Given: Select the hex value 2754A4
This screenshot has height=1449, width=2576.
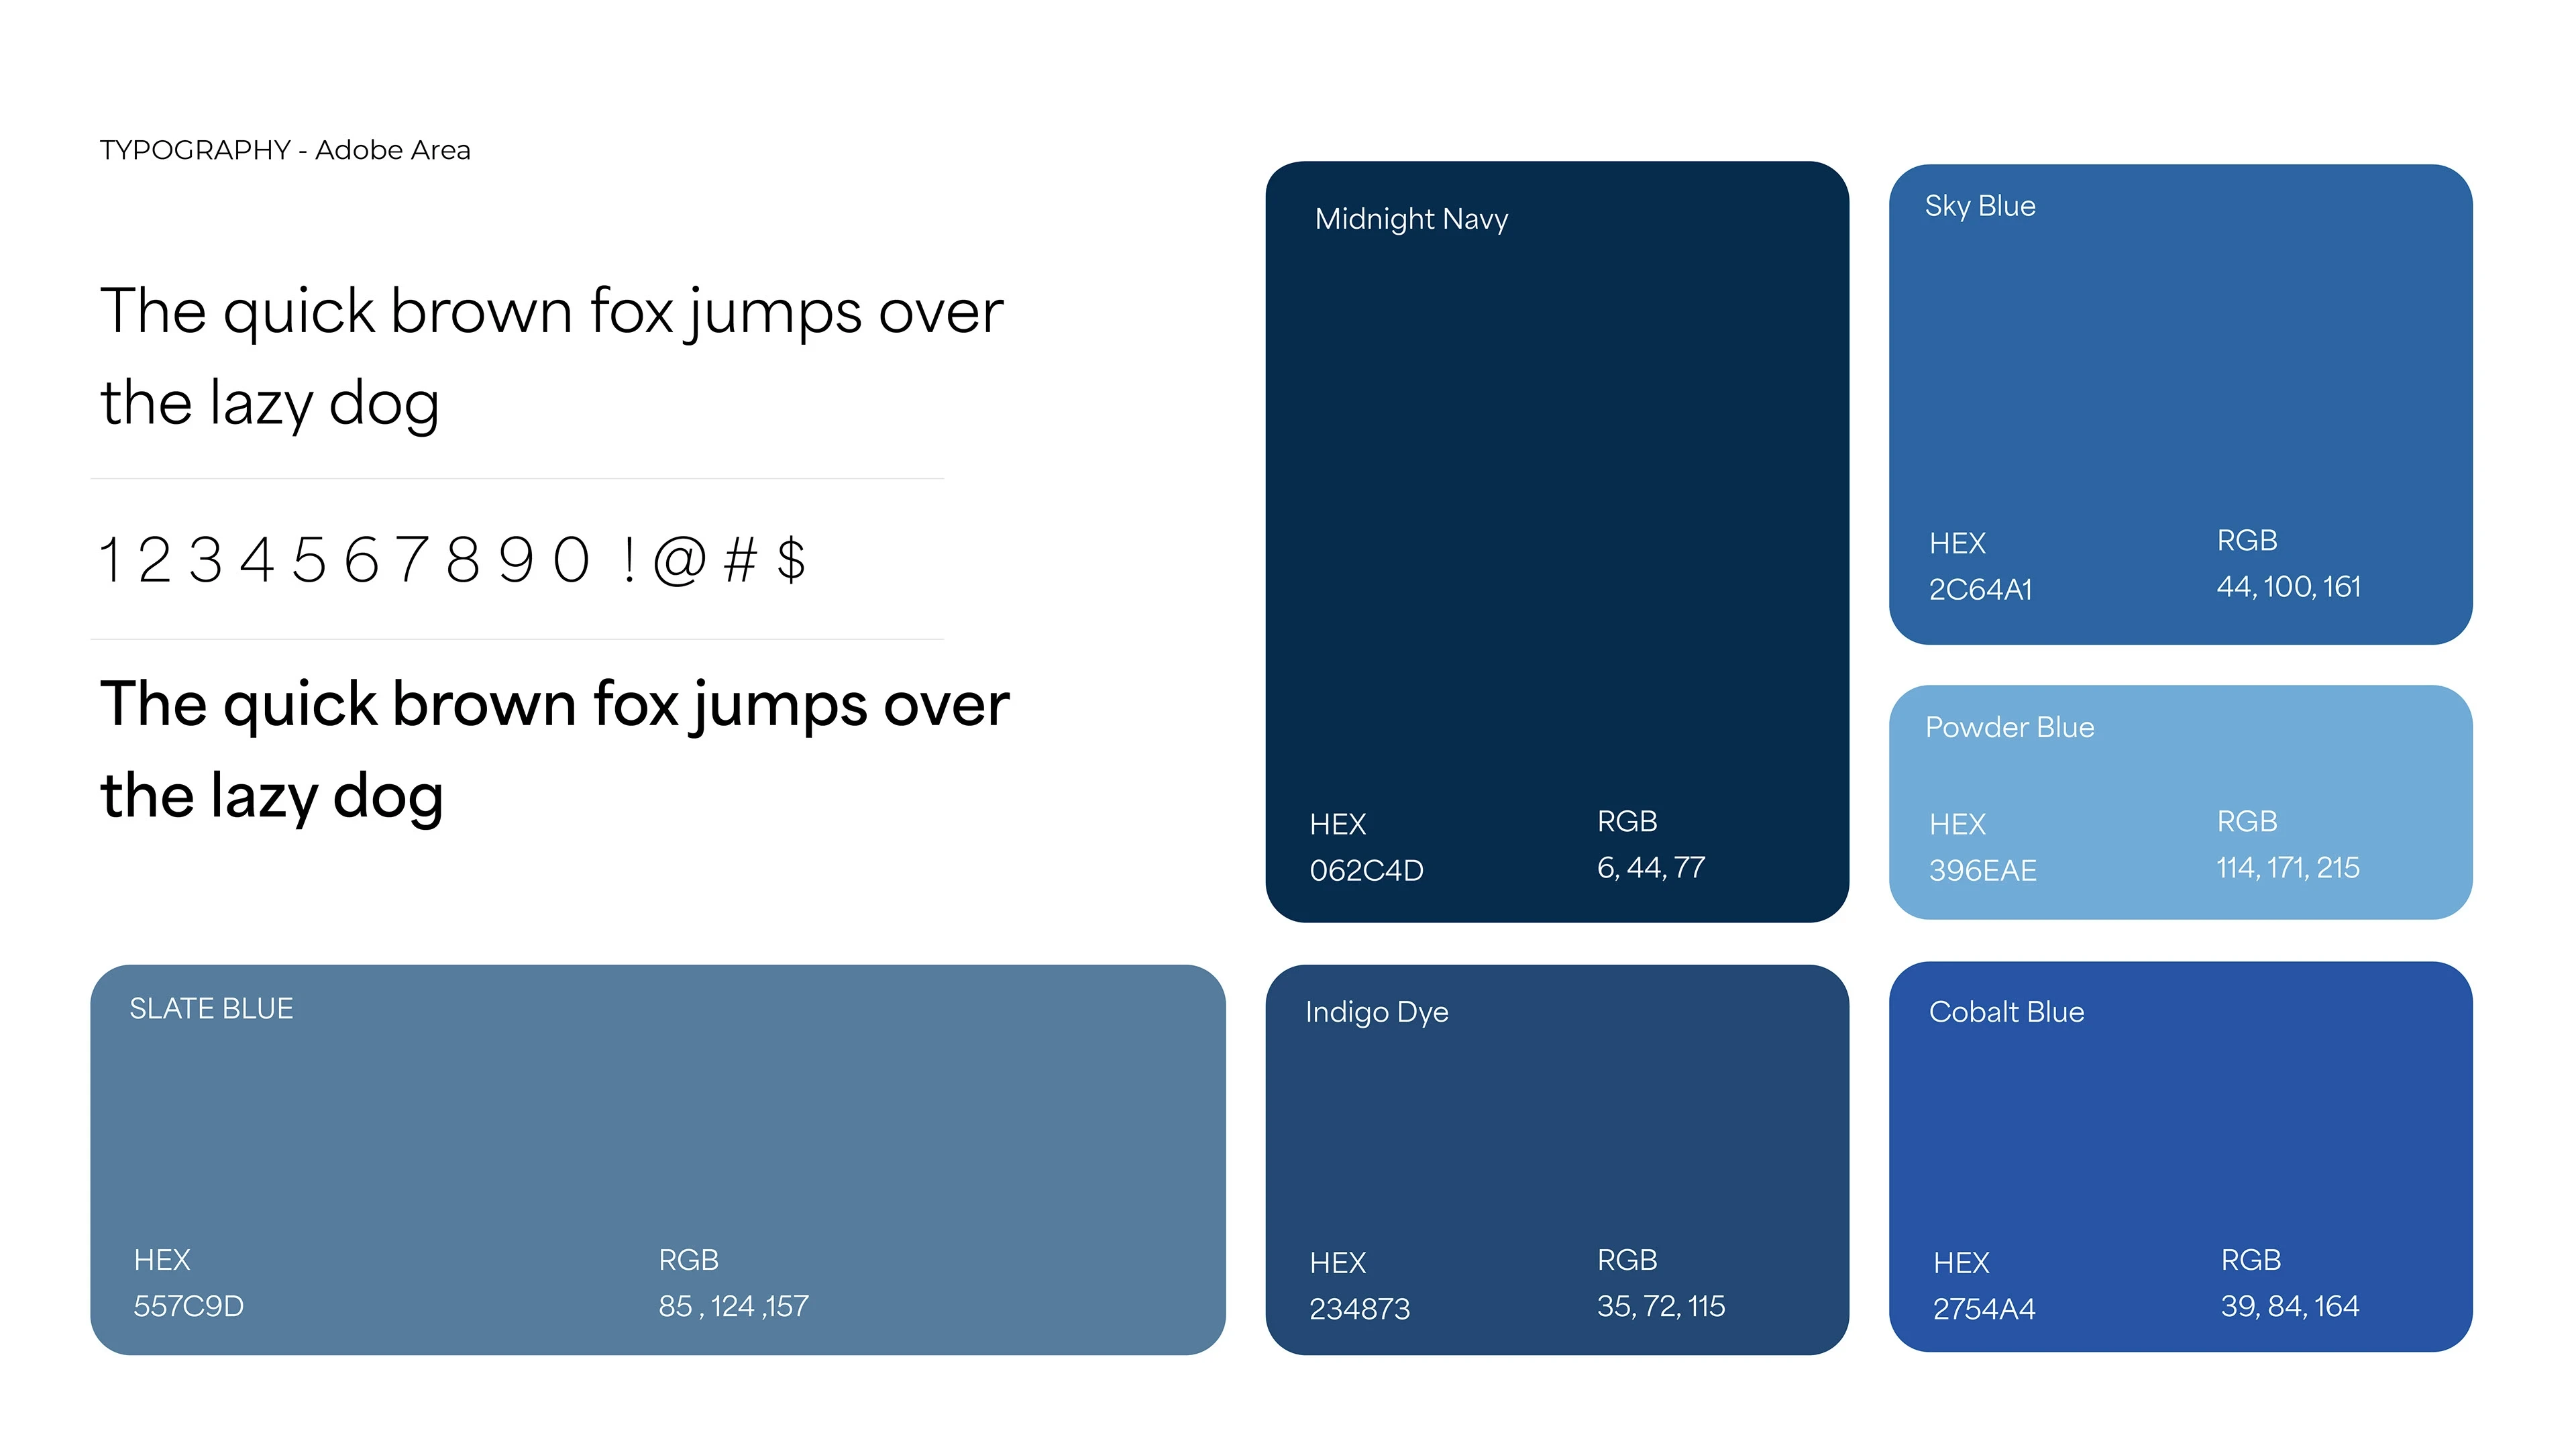Looking at the screenshot, I should coord(1984,1308).
